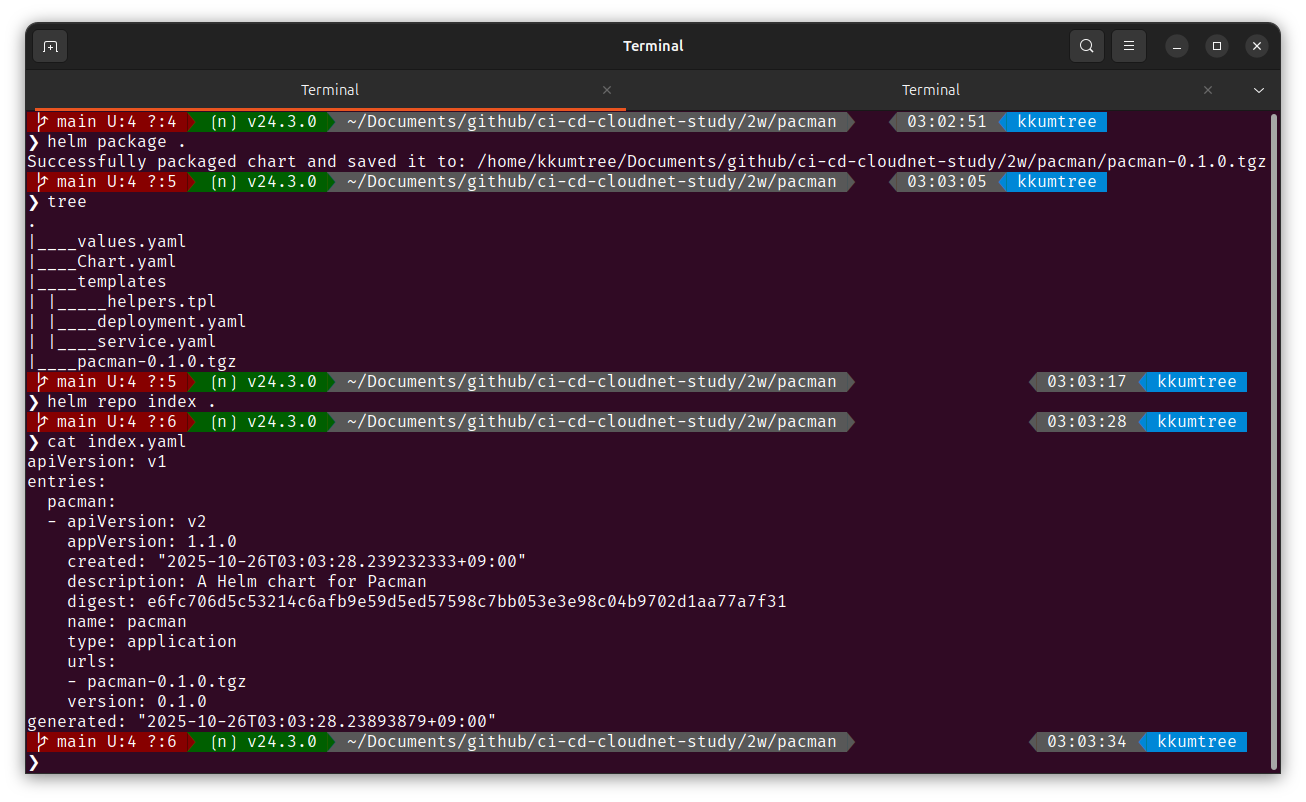The height and width of the screenshot is (802, 1306).
Task: Click the 03:03:17 prompt timestamp
Action: point(1086,382)
